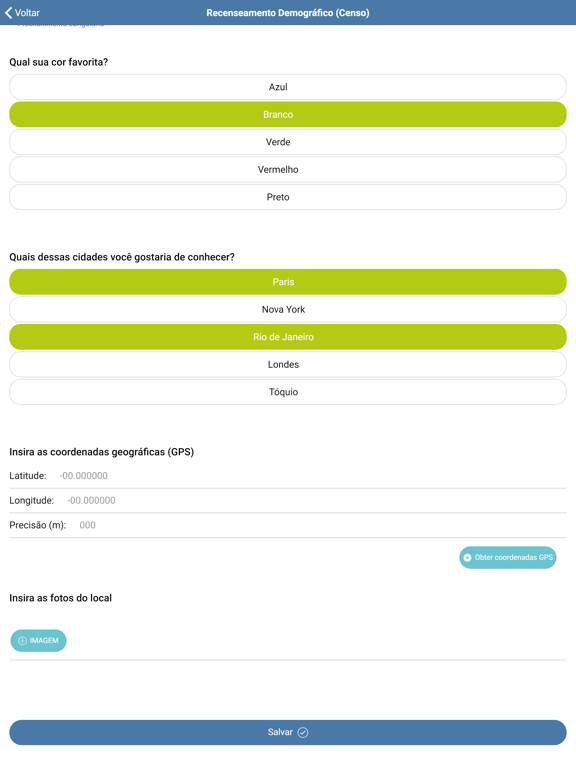
Task: Go back using the Voltar link
Action: point(22,13)
